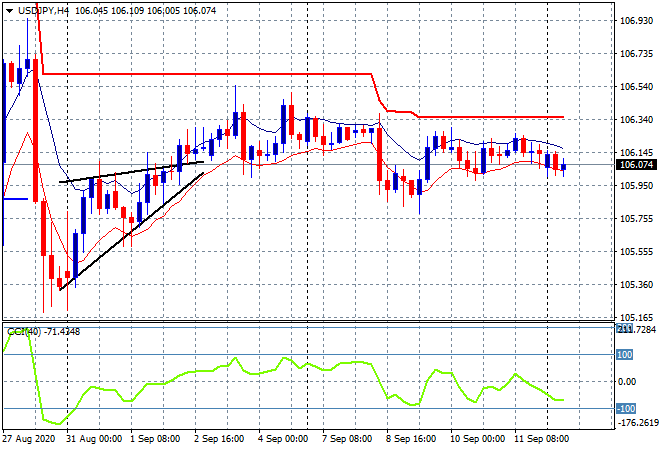Select the CCI(40) -71.4348 indicator label
The image size is (660, 450).
pyautogui.click(x=43, y=332)
